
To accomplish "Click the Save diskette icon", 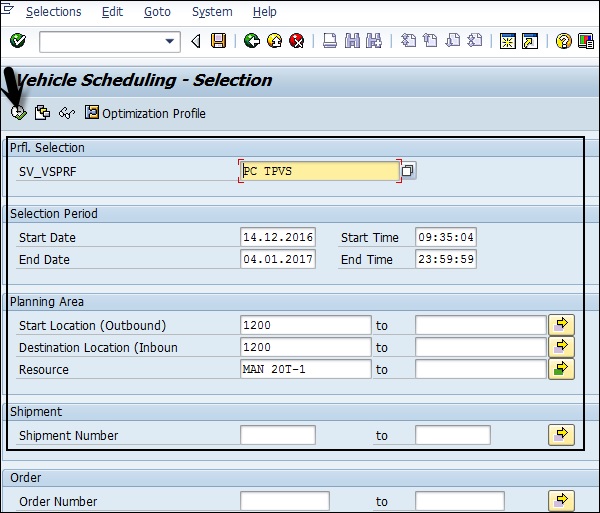I will tap(219, 41).
